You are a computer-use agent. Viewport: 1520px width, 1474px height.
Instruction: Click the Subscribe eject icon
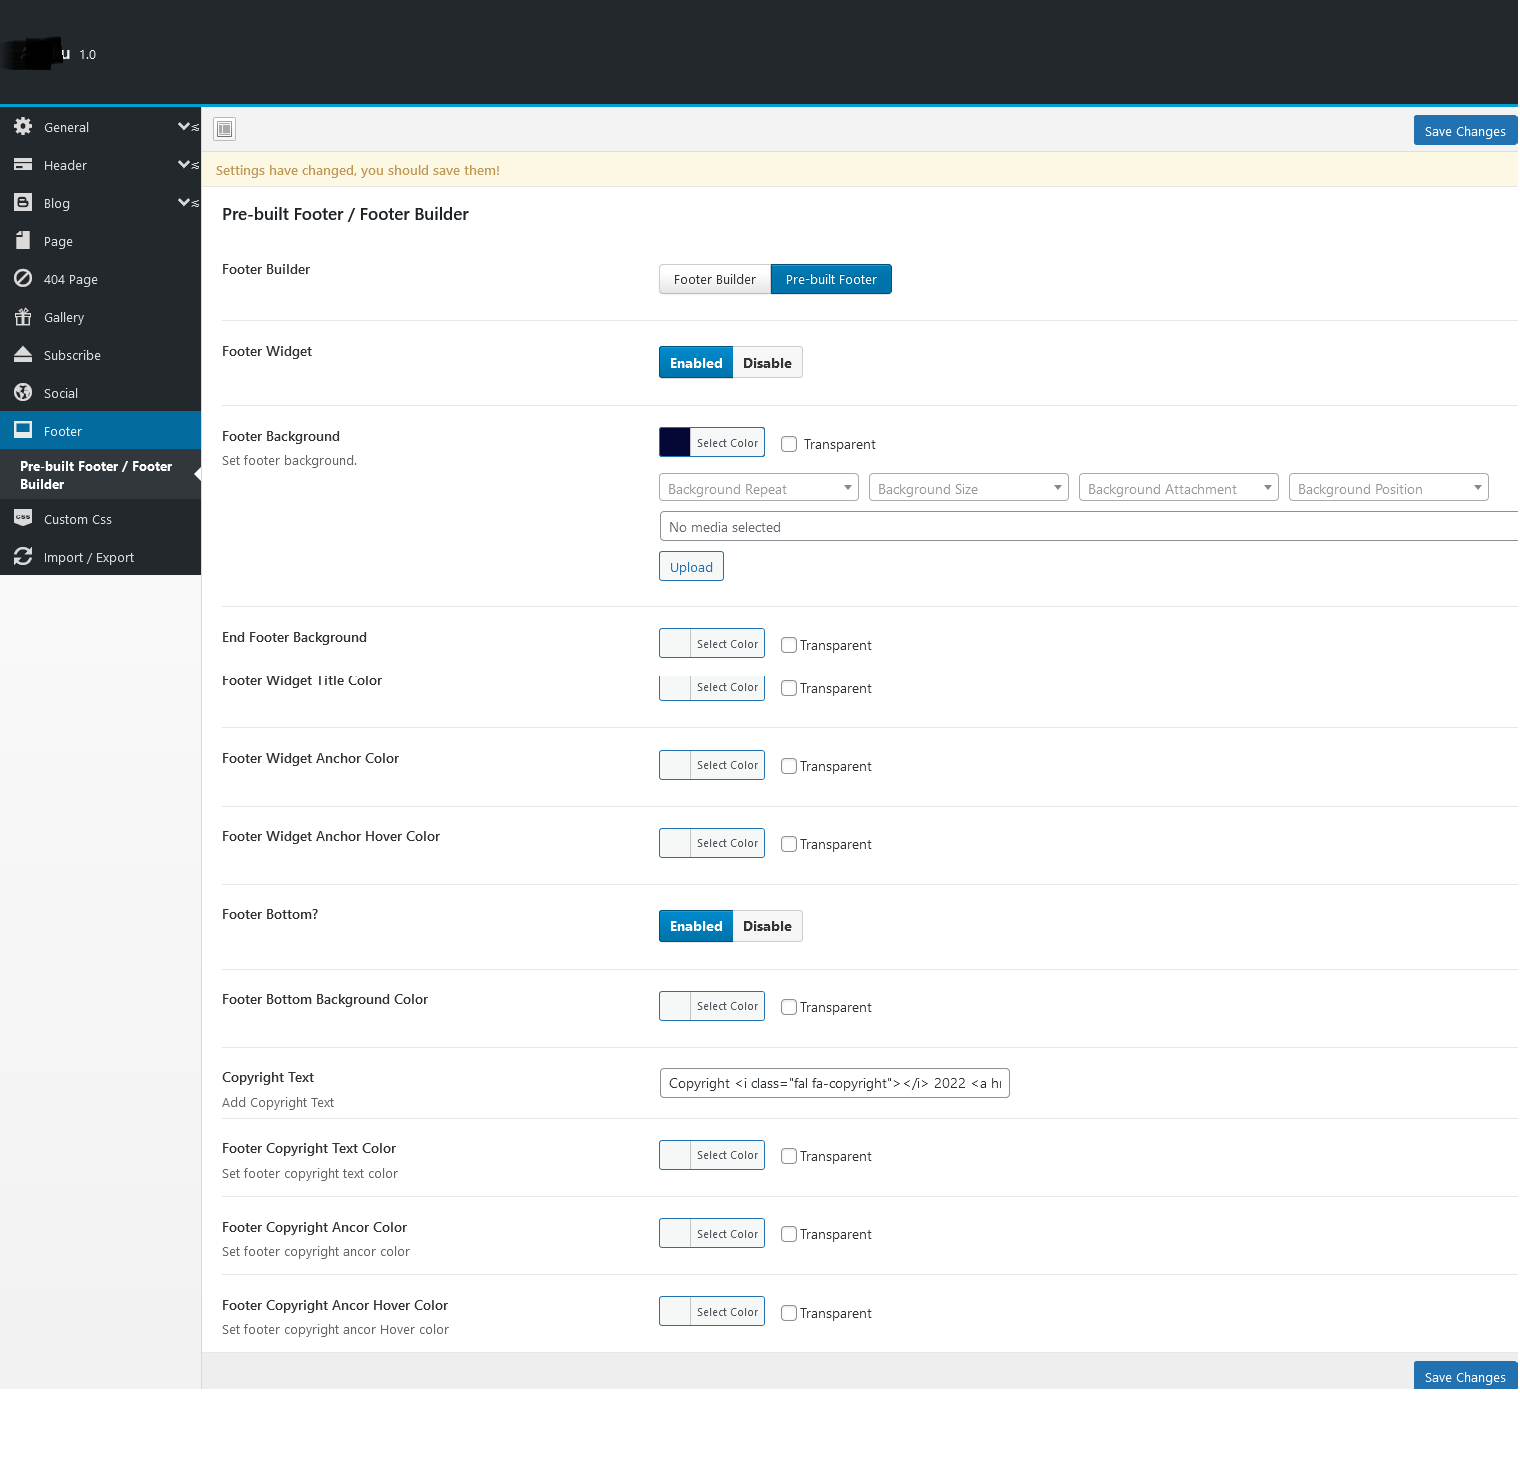(23, 355)
